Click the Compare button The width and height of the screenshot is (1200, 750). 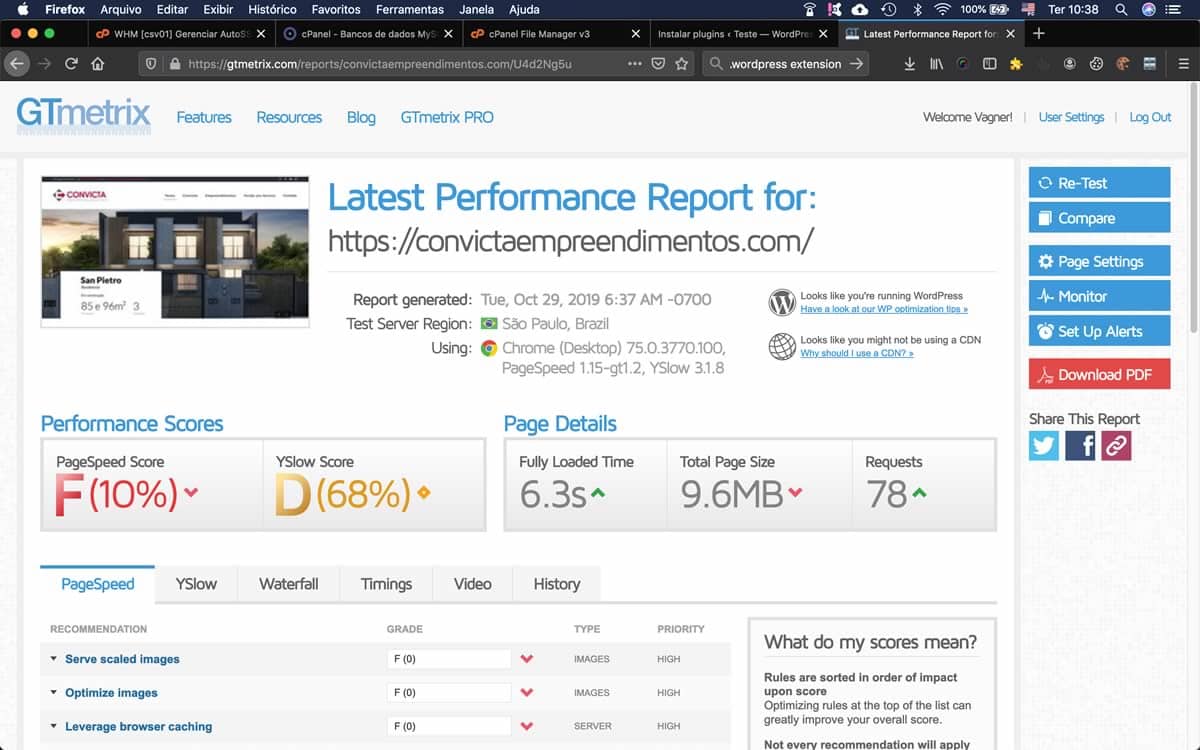[1099, 218]
